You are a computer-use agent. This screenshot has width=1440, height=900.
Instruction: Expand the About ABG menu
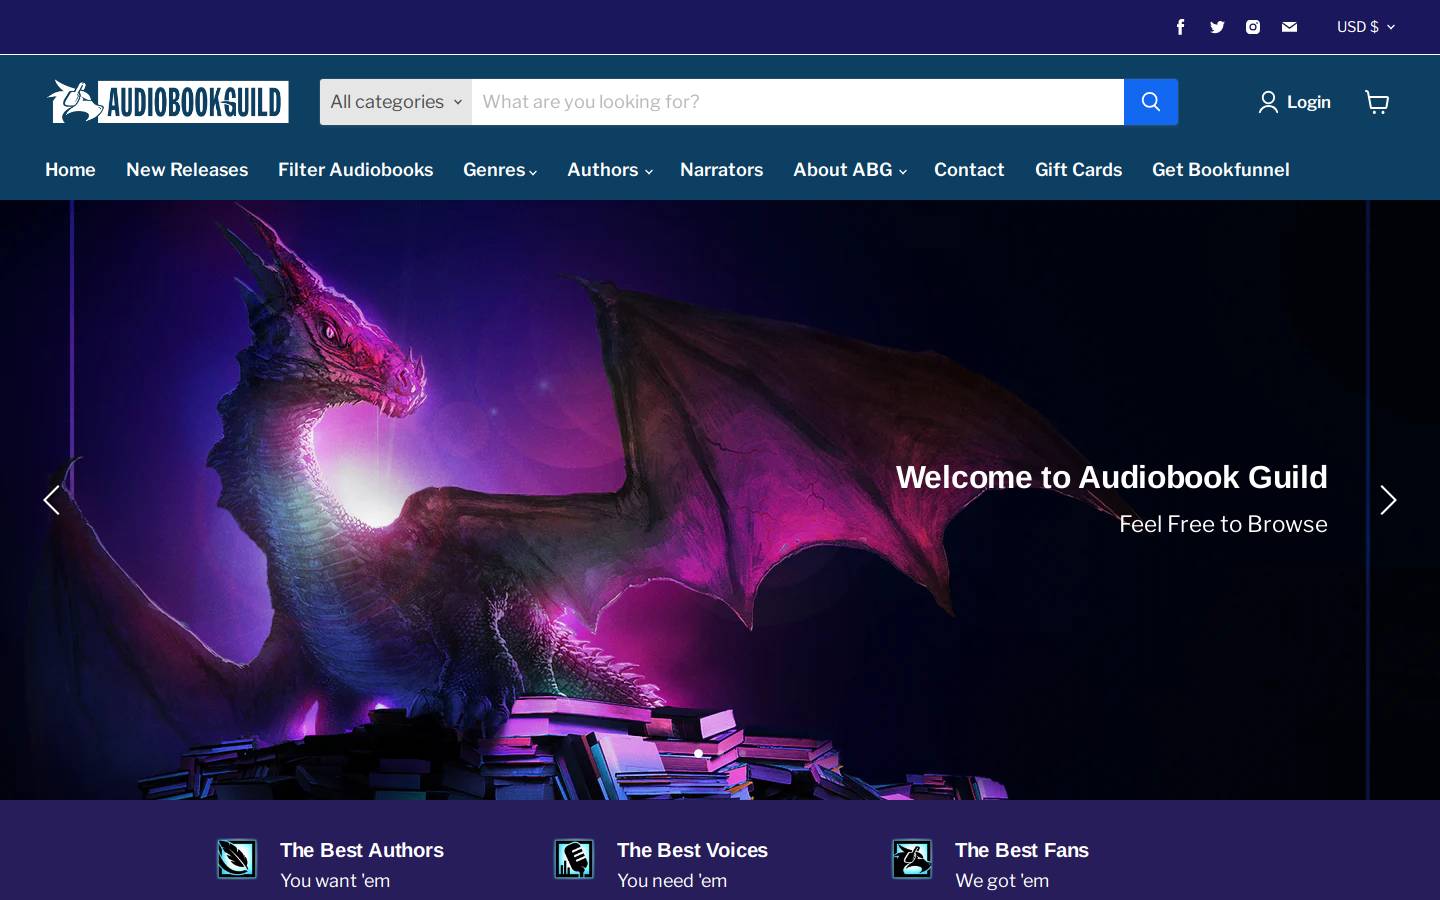click(x=849, y=170)
